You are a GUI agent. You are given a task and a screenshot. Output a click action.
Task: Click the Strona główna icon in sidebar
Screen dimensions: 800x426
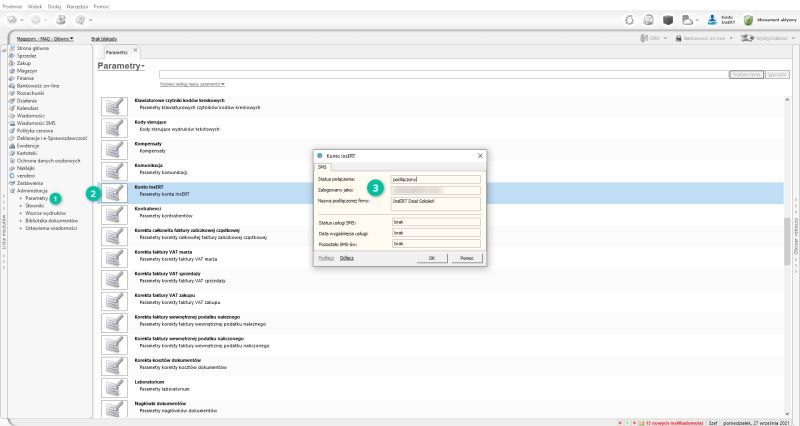coord(12,48)
